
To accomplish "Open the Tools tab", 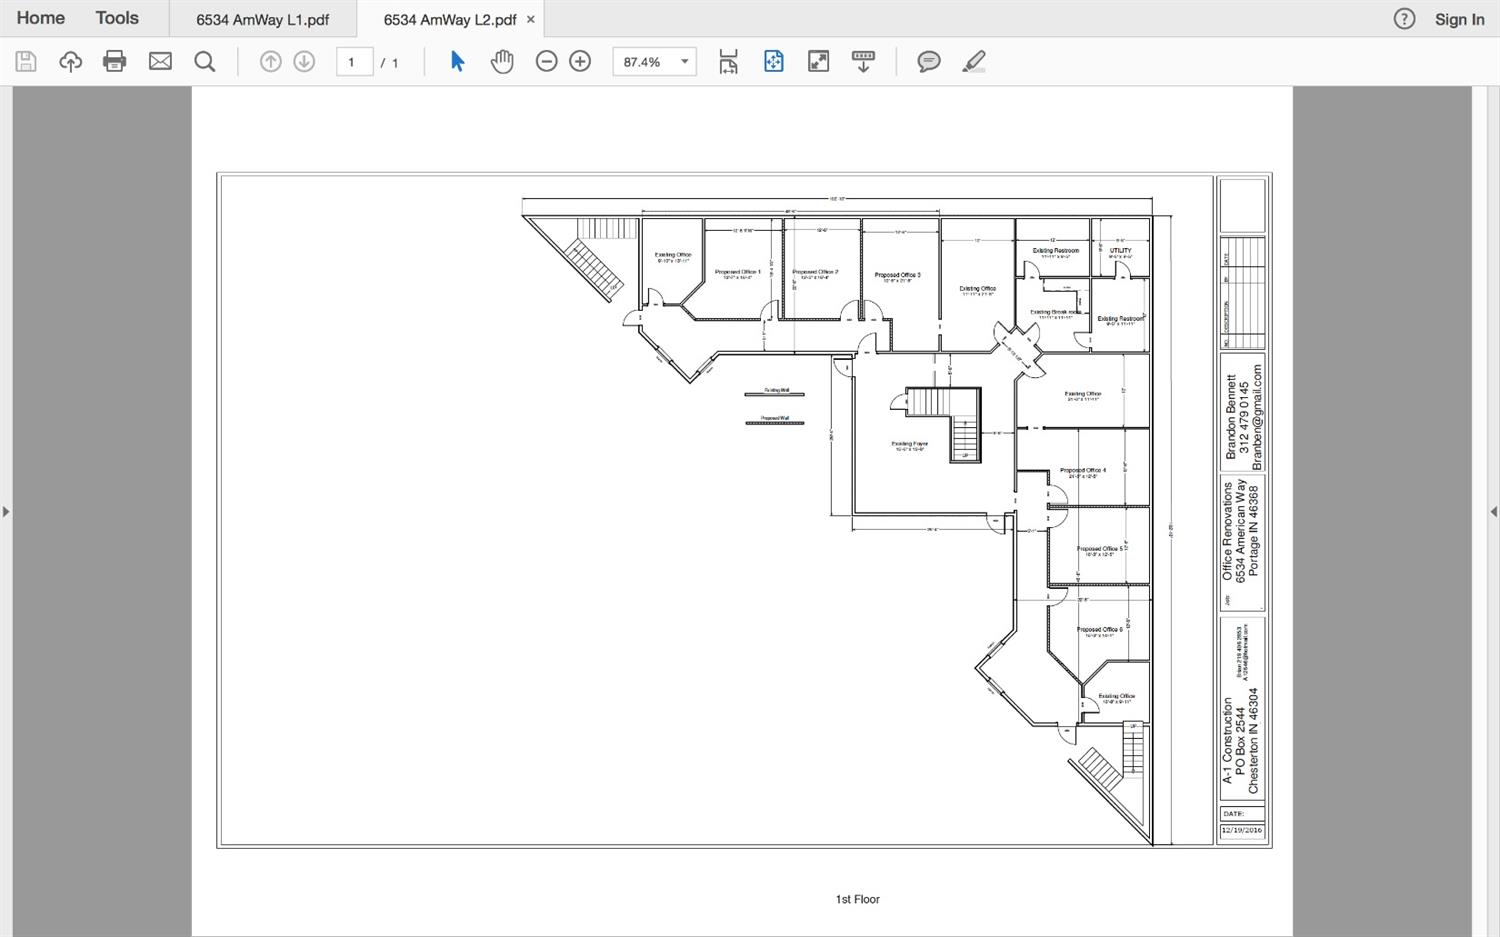I will click(117, 18).
